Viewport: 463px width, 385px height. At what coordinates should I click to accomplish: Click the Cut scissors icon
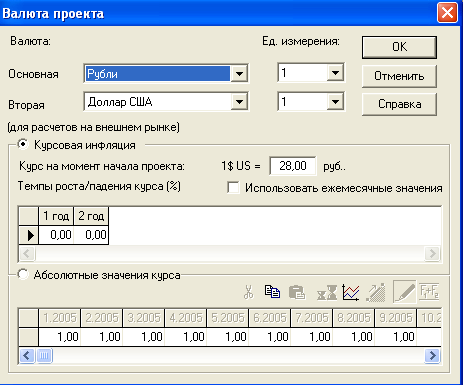pos(248,292)
